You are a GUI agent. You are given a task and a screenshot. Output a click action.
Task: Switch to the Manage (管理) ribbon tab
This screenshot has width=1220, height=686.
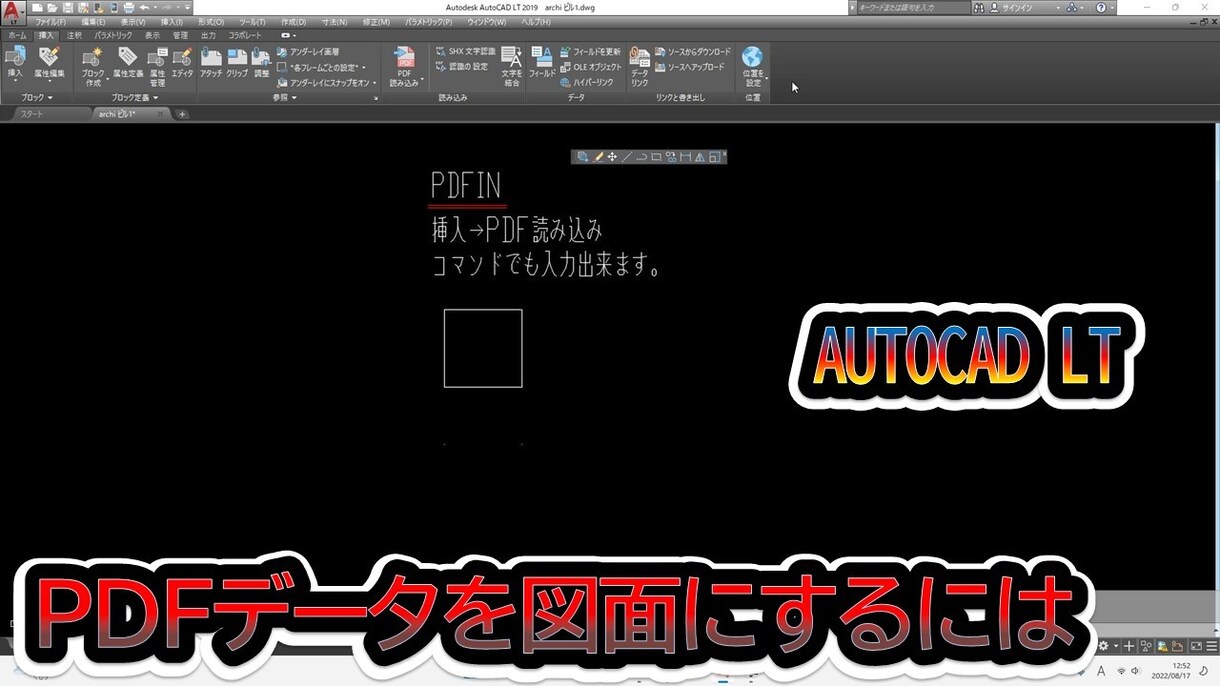pos(180,35)
